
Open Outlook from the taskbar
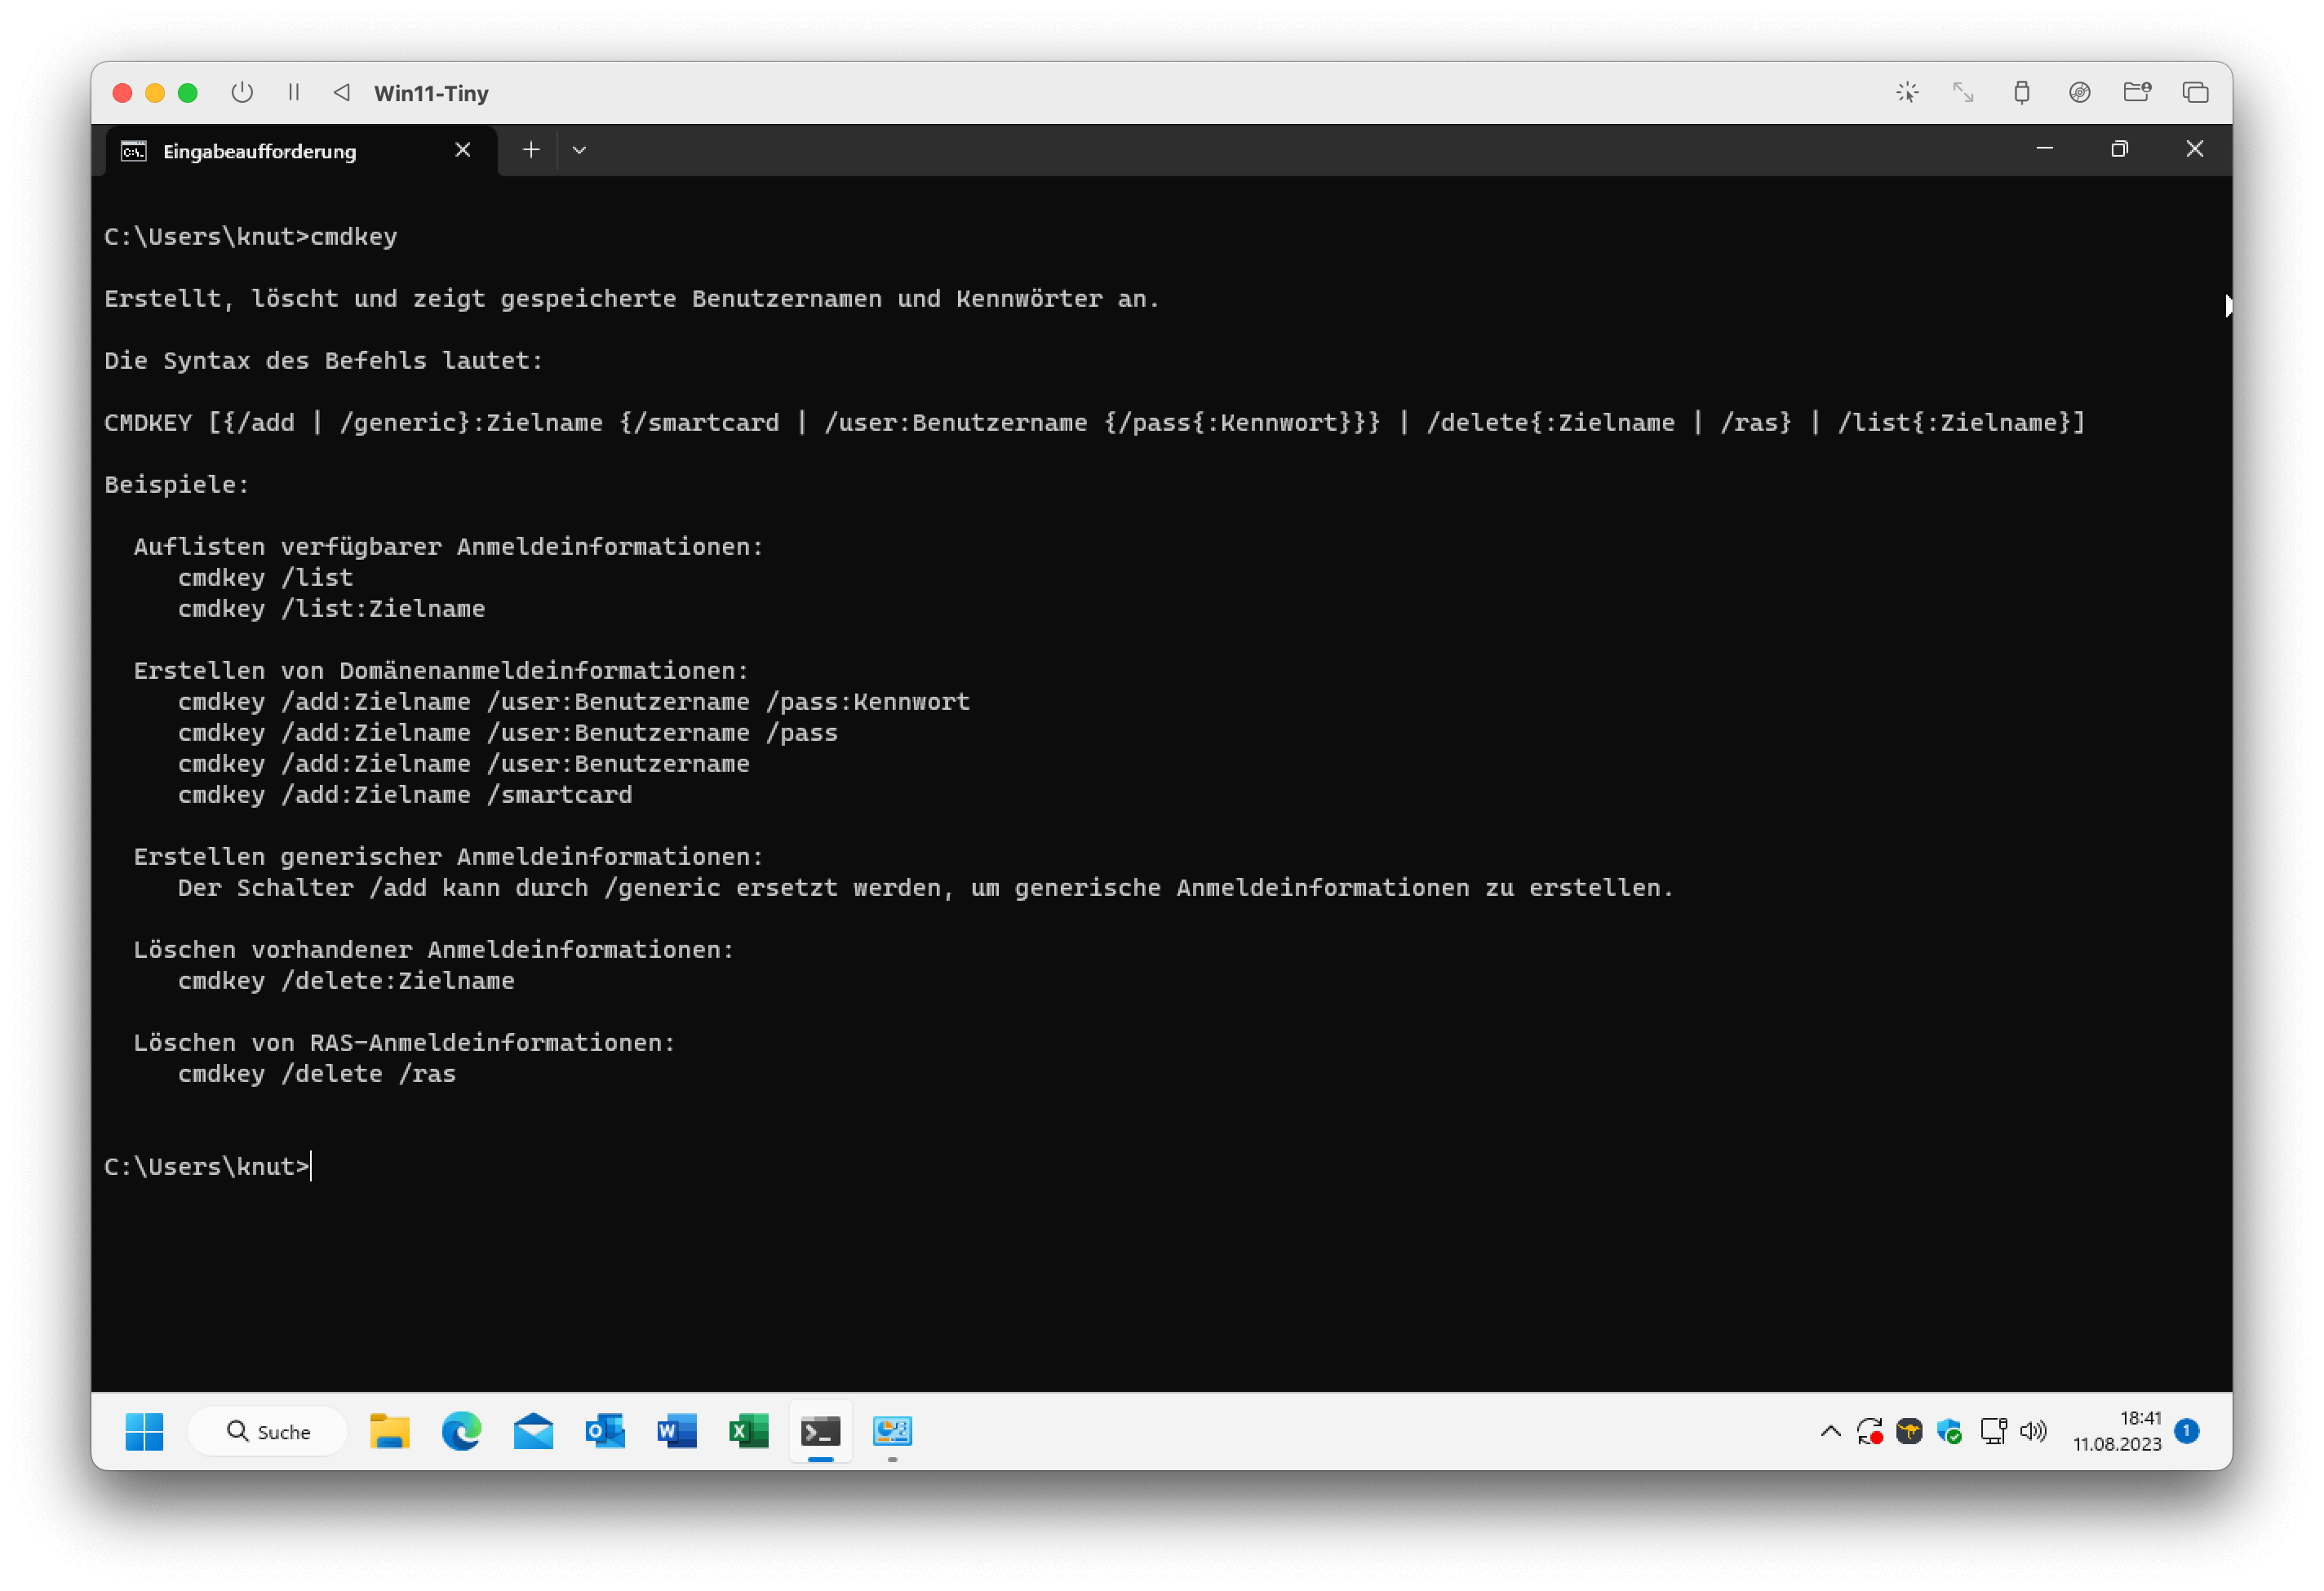point(605,1431)
